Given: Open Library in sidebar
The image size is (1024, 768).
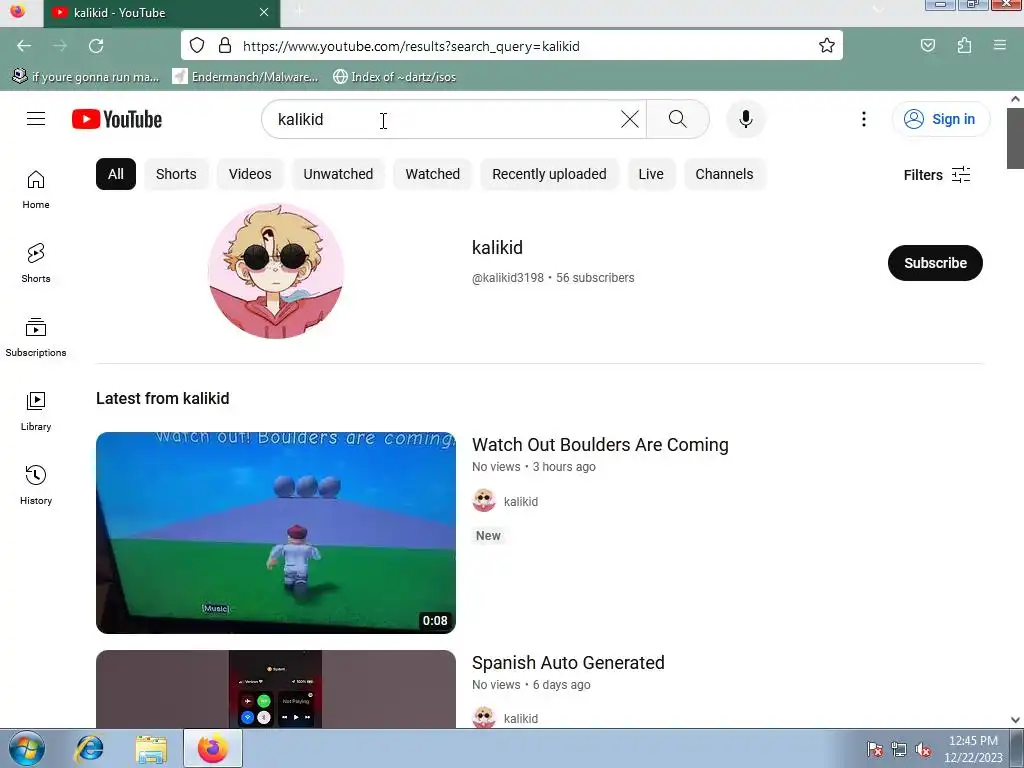Looking at the screenshot, I should (x=36, y=411).
